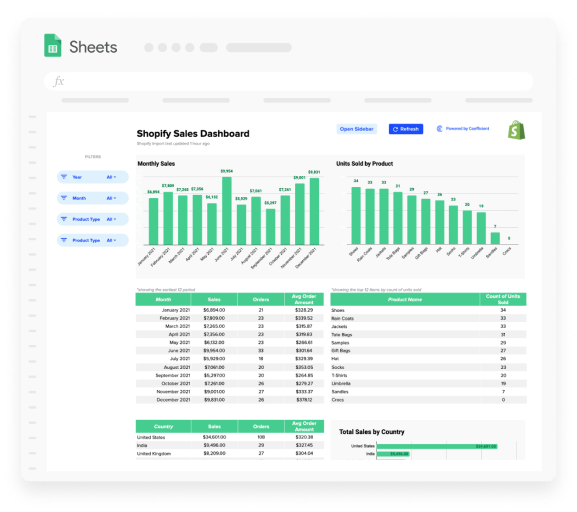Screen dimensions: 577x512
Task: Select the June 2021 table cell
Action: click(x=179, y=350)
